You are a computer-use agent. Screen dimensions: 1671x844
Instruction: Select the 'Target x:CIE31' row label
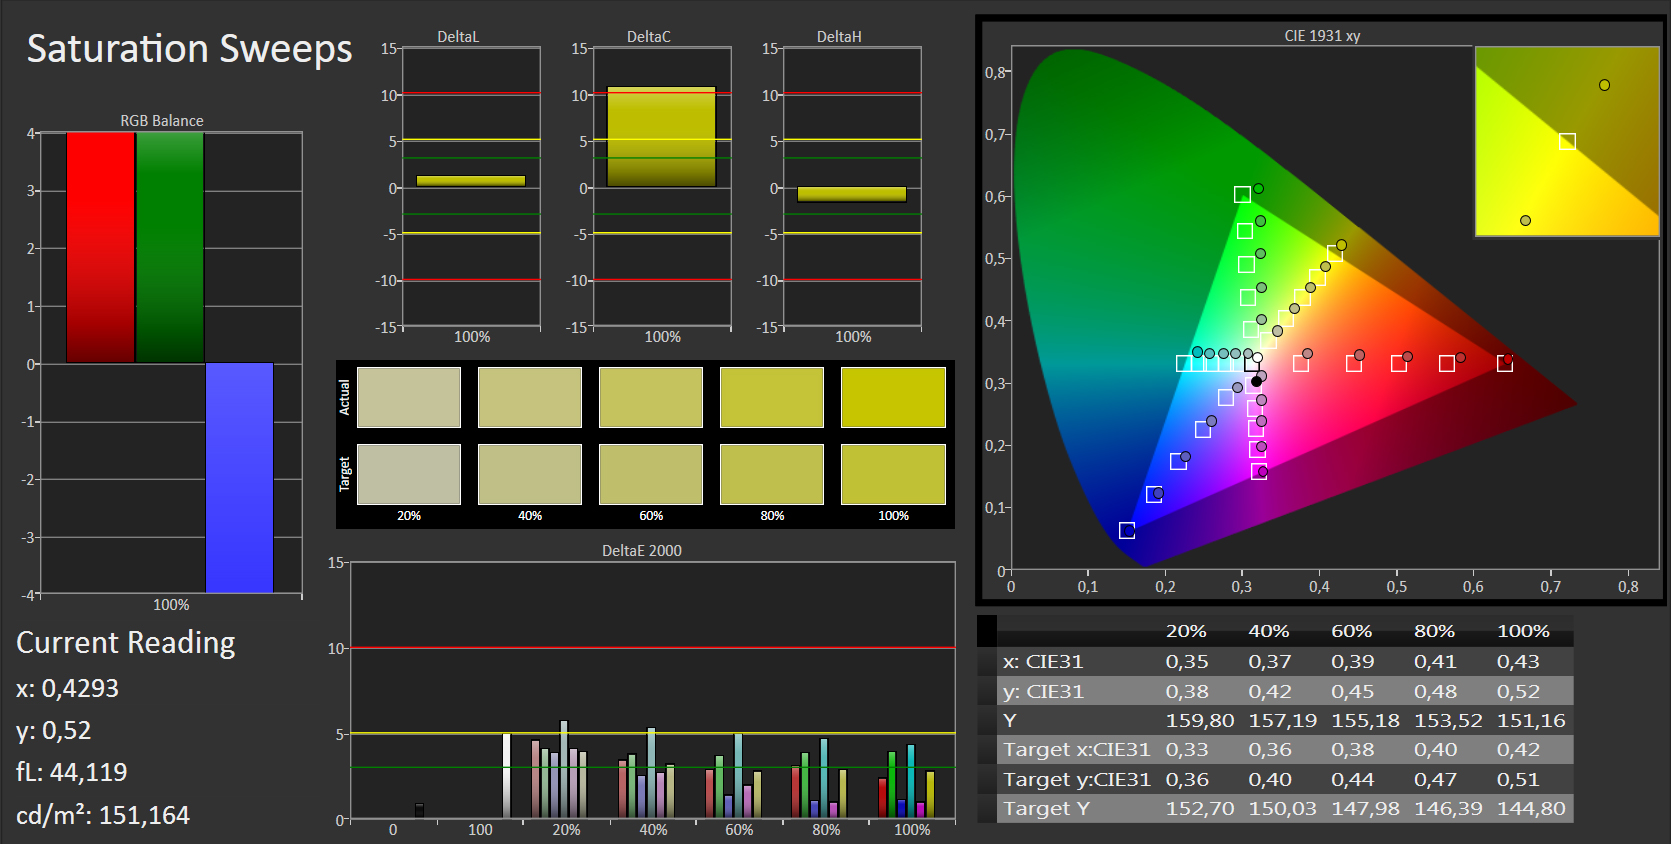coord(1077,749)
